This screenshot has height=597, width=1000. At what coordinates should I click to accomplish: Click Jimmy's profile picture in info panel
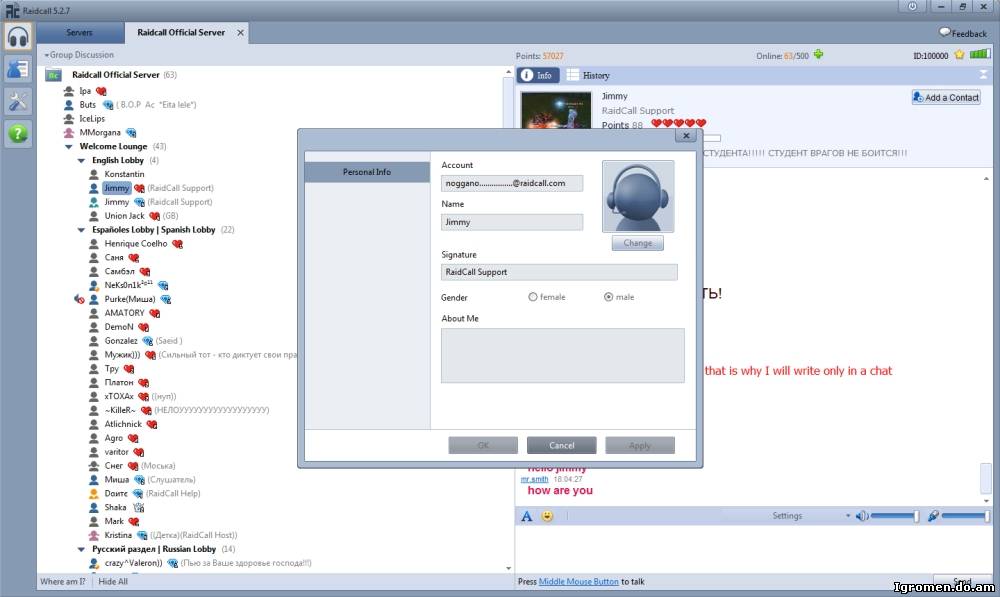[x=556, y=110]
